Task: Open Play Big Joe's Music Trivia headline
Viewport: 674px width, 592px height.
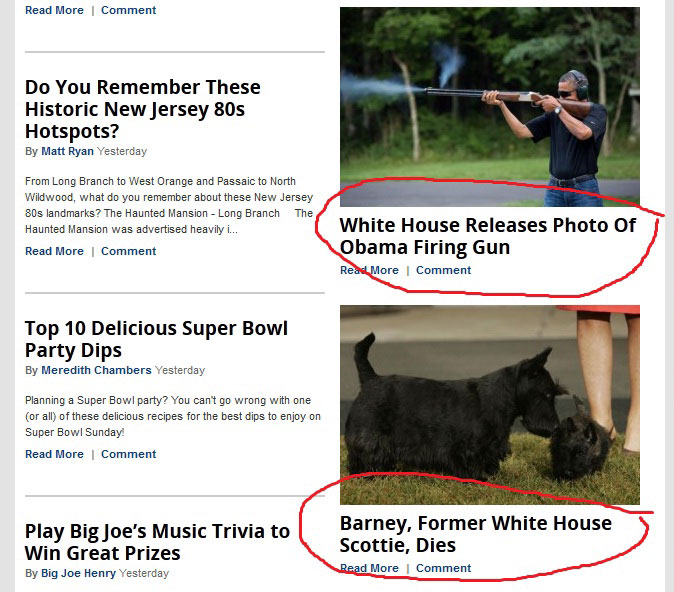Action: [157, 542]
